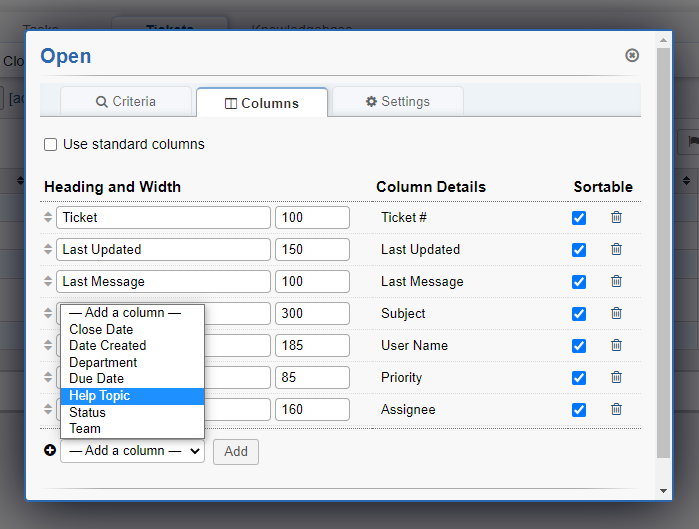The image size is (699, 529).
Task: Switch to the Criteria tab
Action: pos(126,102)
